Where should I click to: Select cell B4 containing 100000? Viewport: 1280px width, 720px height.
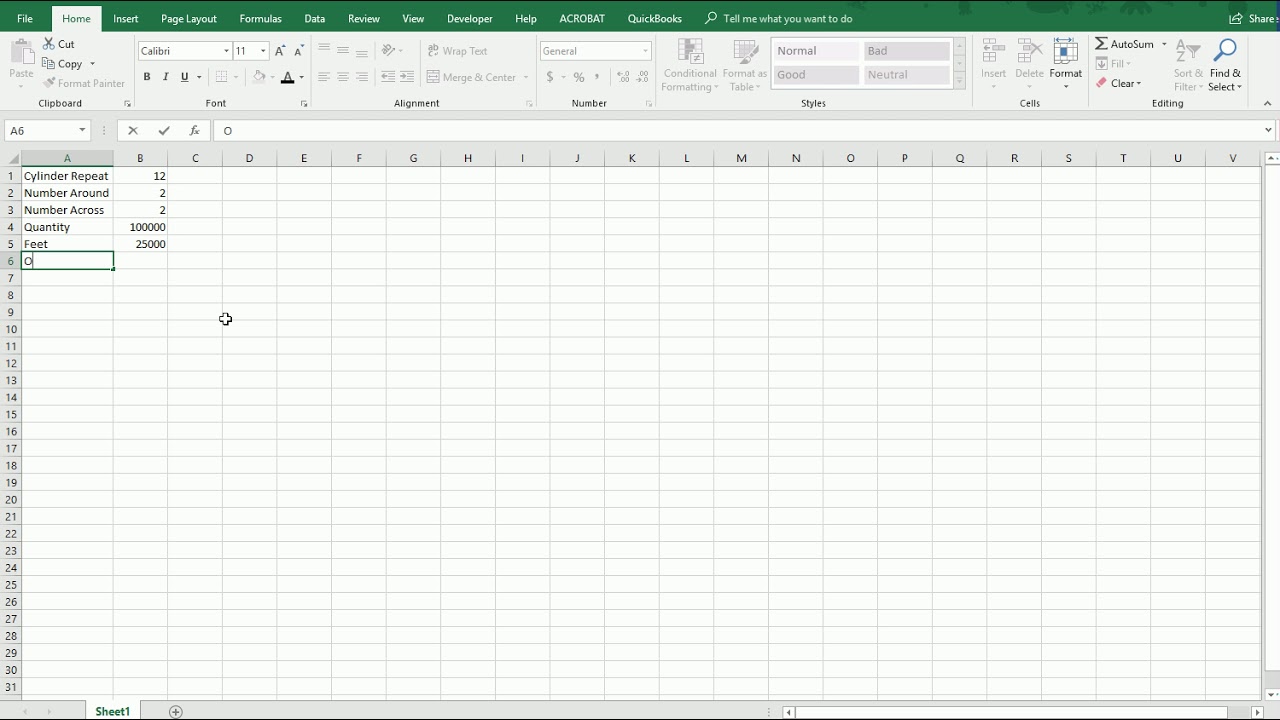pyautogui.click(x=140, y=227)
